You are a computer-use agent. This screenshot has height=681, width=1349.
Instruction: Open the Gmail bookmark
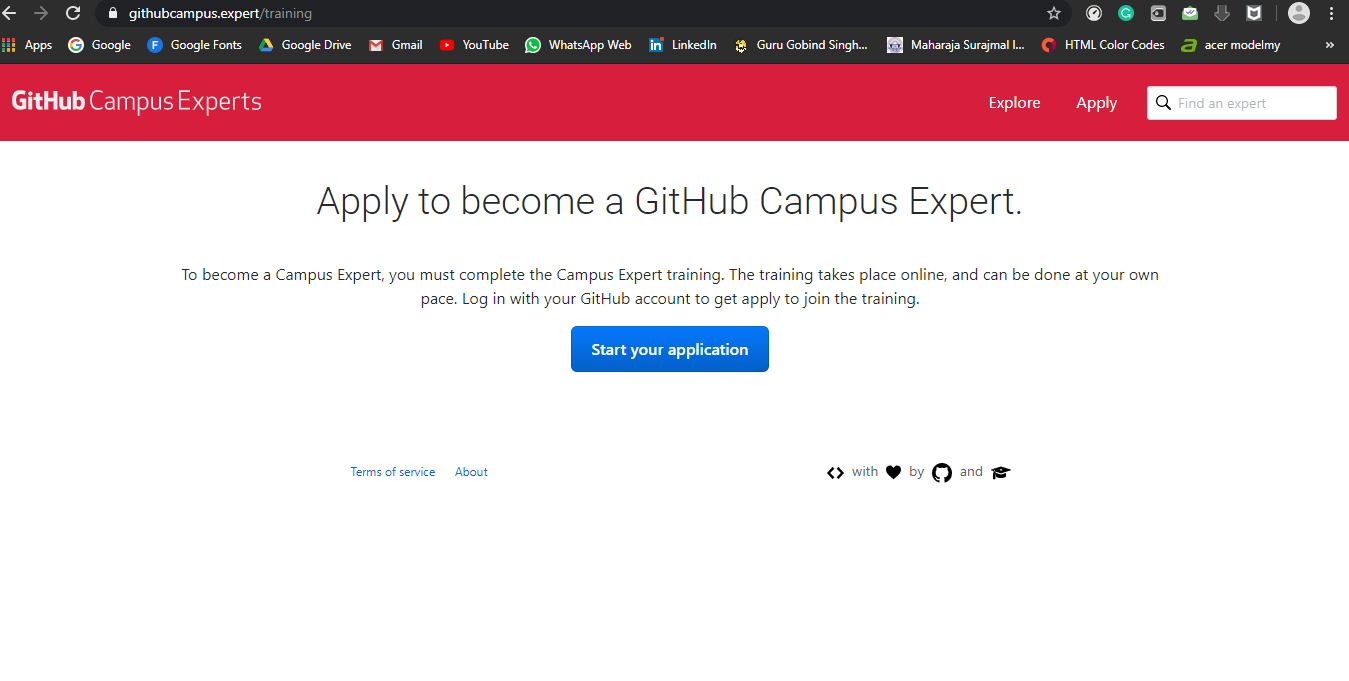(x=395, y=45)
